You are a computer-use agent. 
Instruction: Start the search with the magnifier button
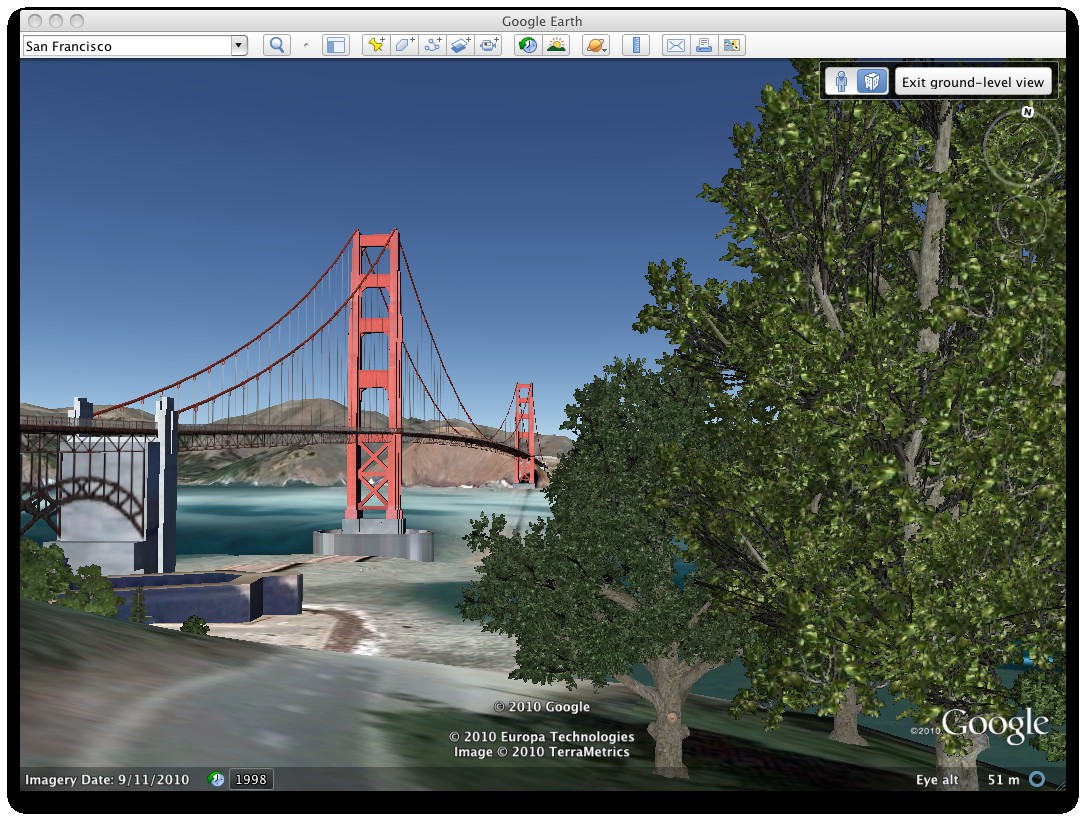(277, 45)
